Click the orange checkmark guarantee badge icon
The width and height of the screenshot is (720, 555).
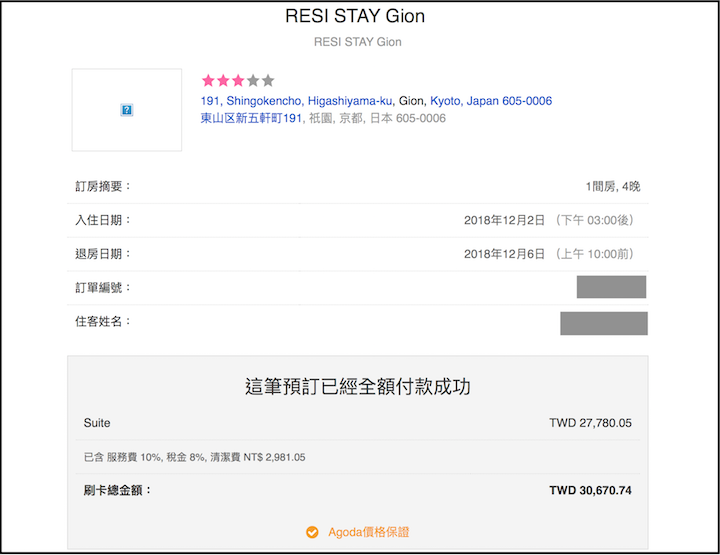coord(312,532)
